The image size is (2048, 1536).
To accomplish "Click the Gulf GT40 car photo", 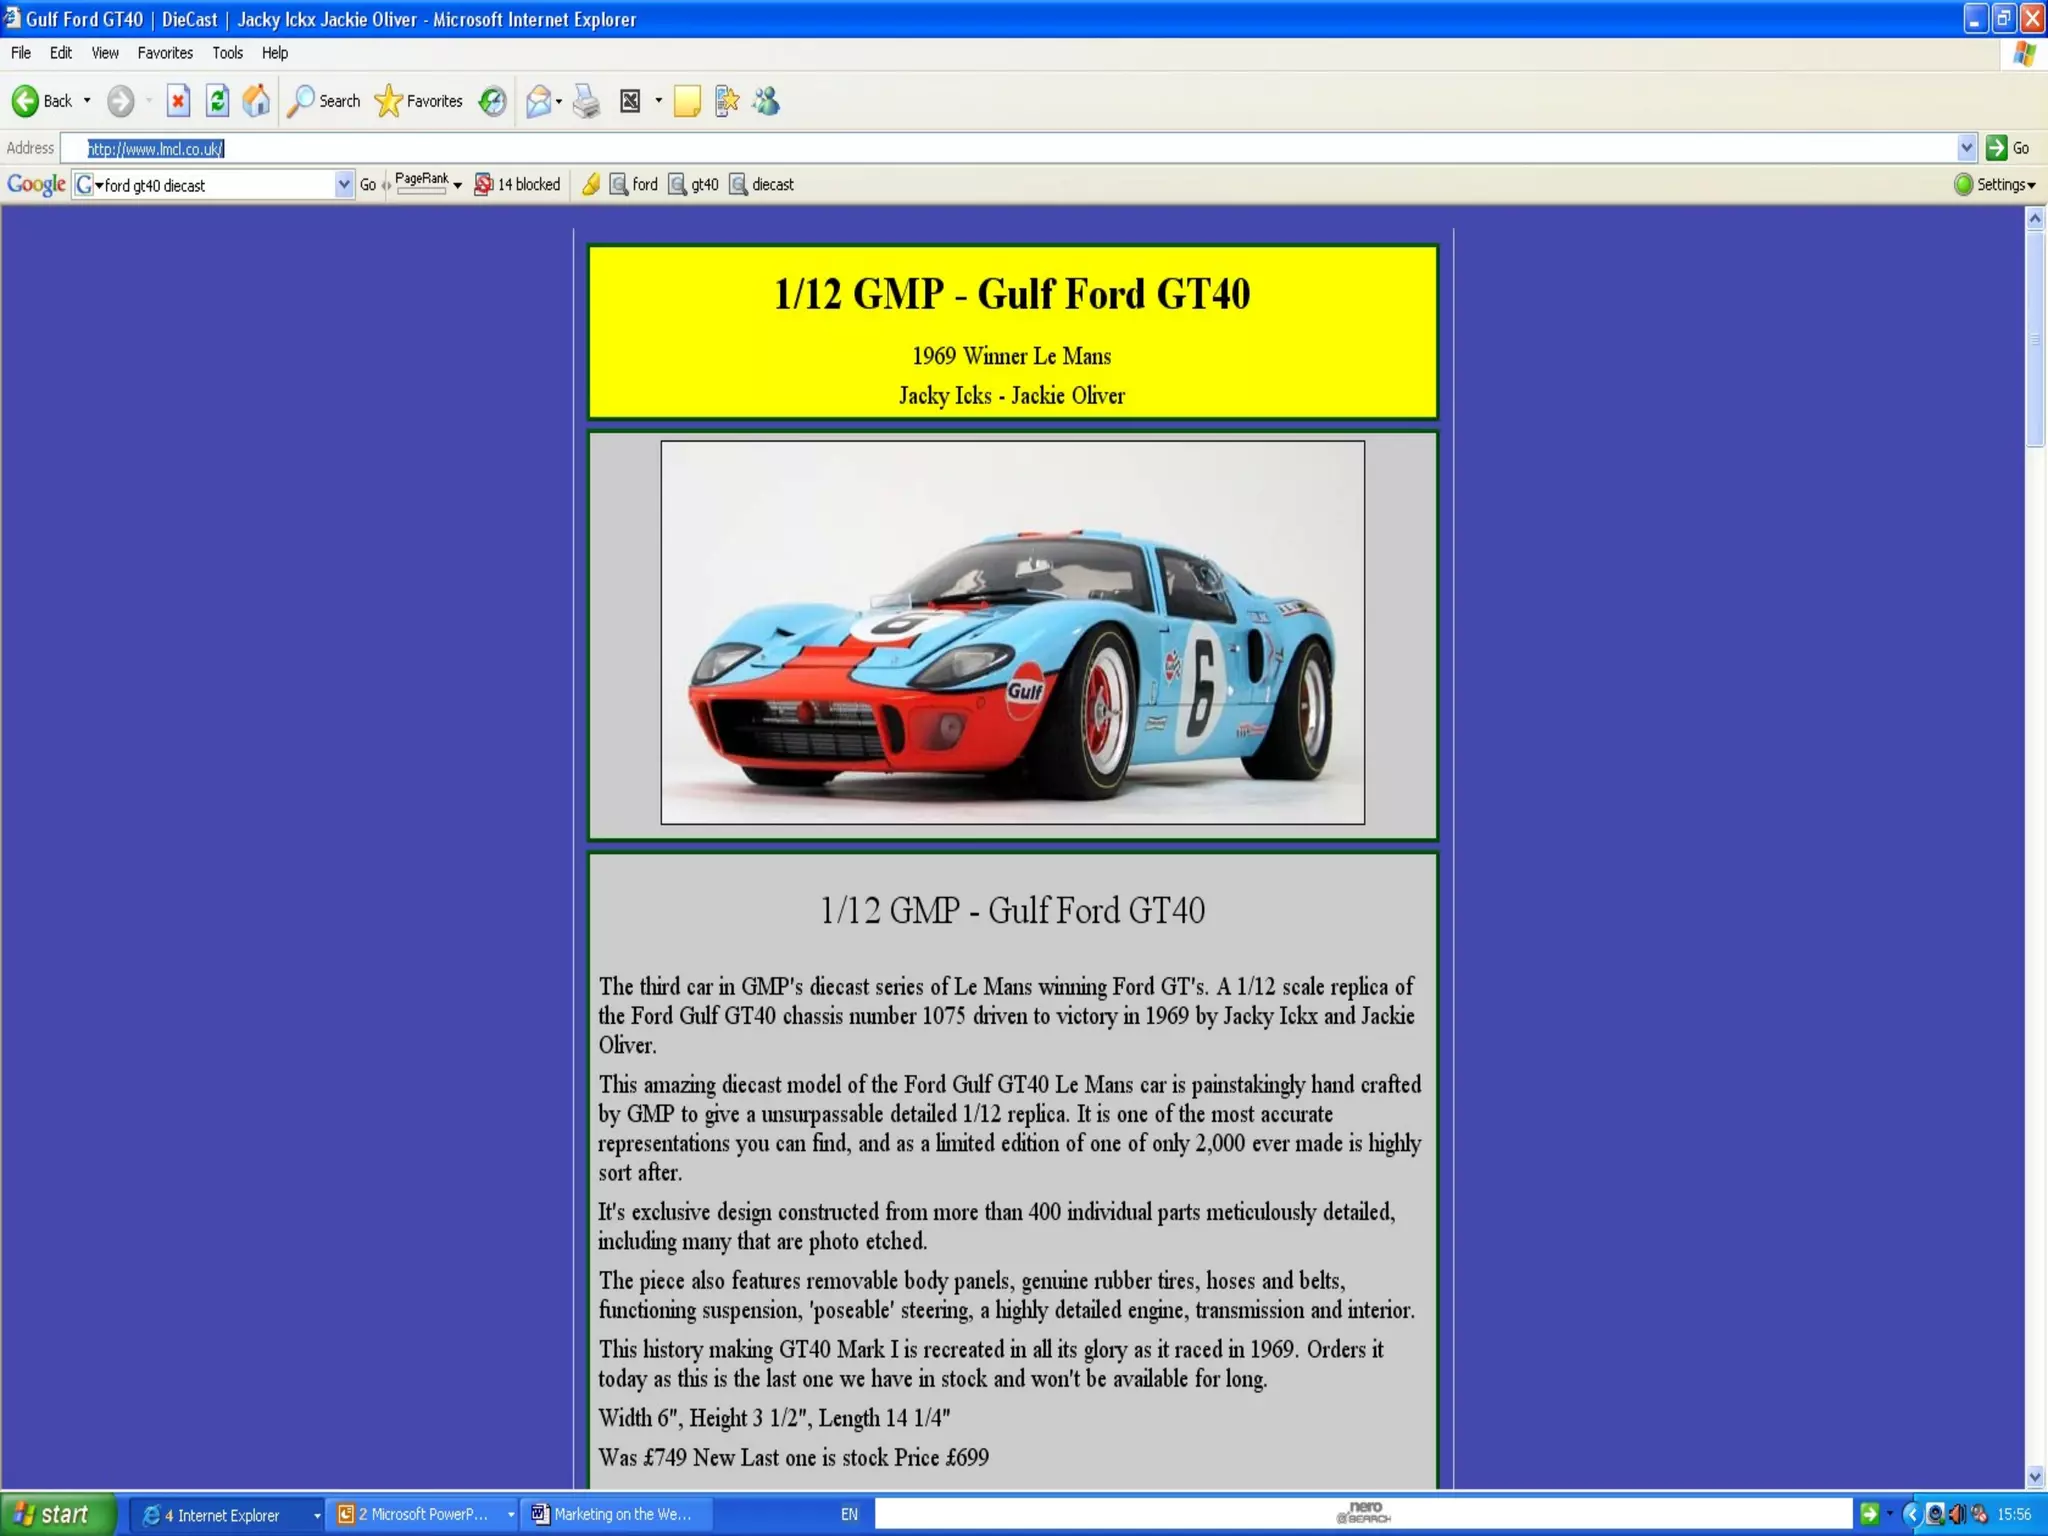I will (x=1012, y=632).
